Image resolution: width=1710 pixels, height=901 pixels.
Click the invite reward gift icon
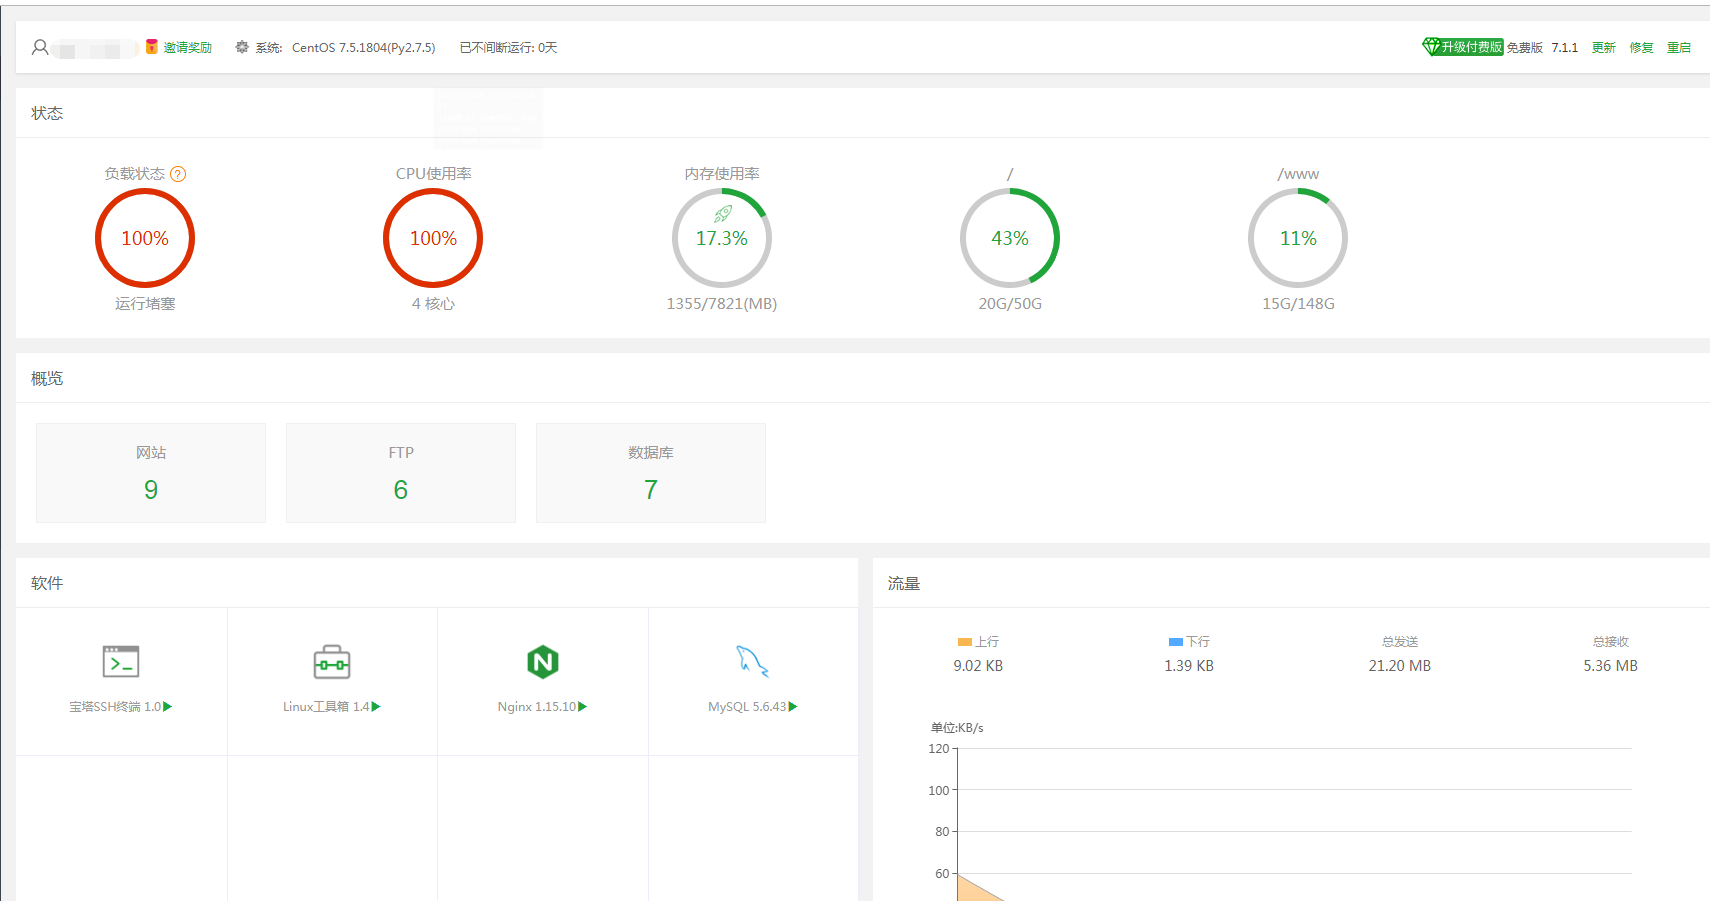152,47
